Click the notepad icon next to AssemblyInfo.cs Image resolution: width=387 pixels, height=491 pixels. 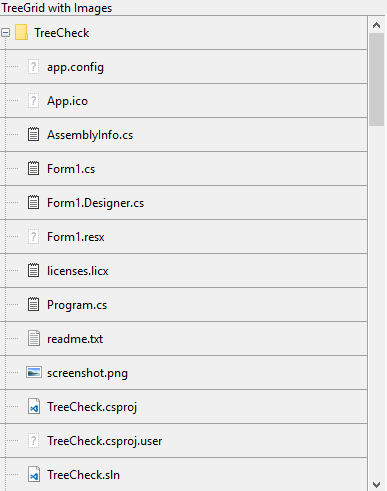33,134
